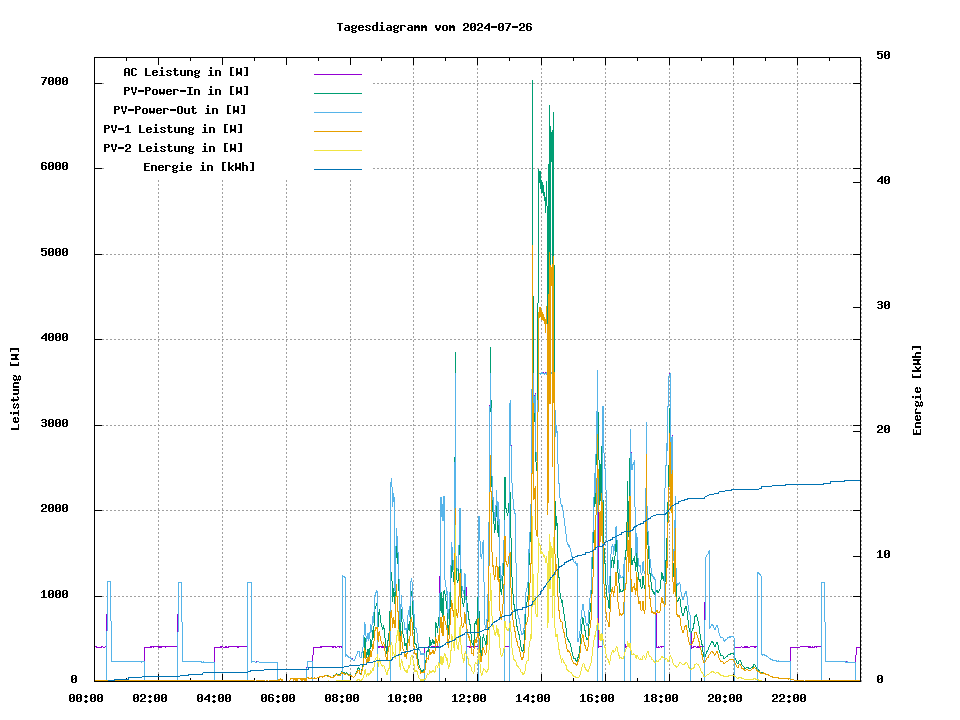Select the AC Leistung in [W] legend label

(x=186, y=72)
